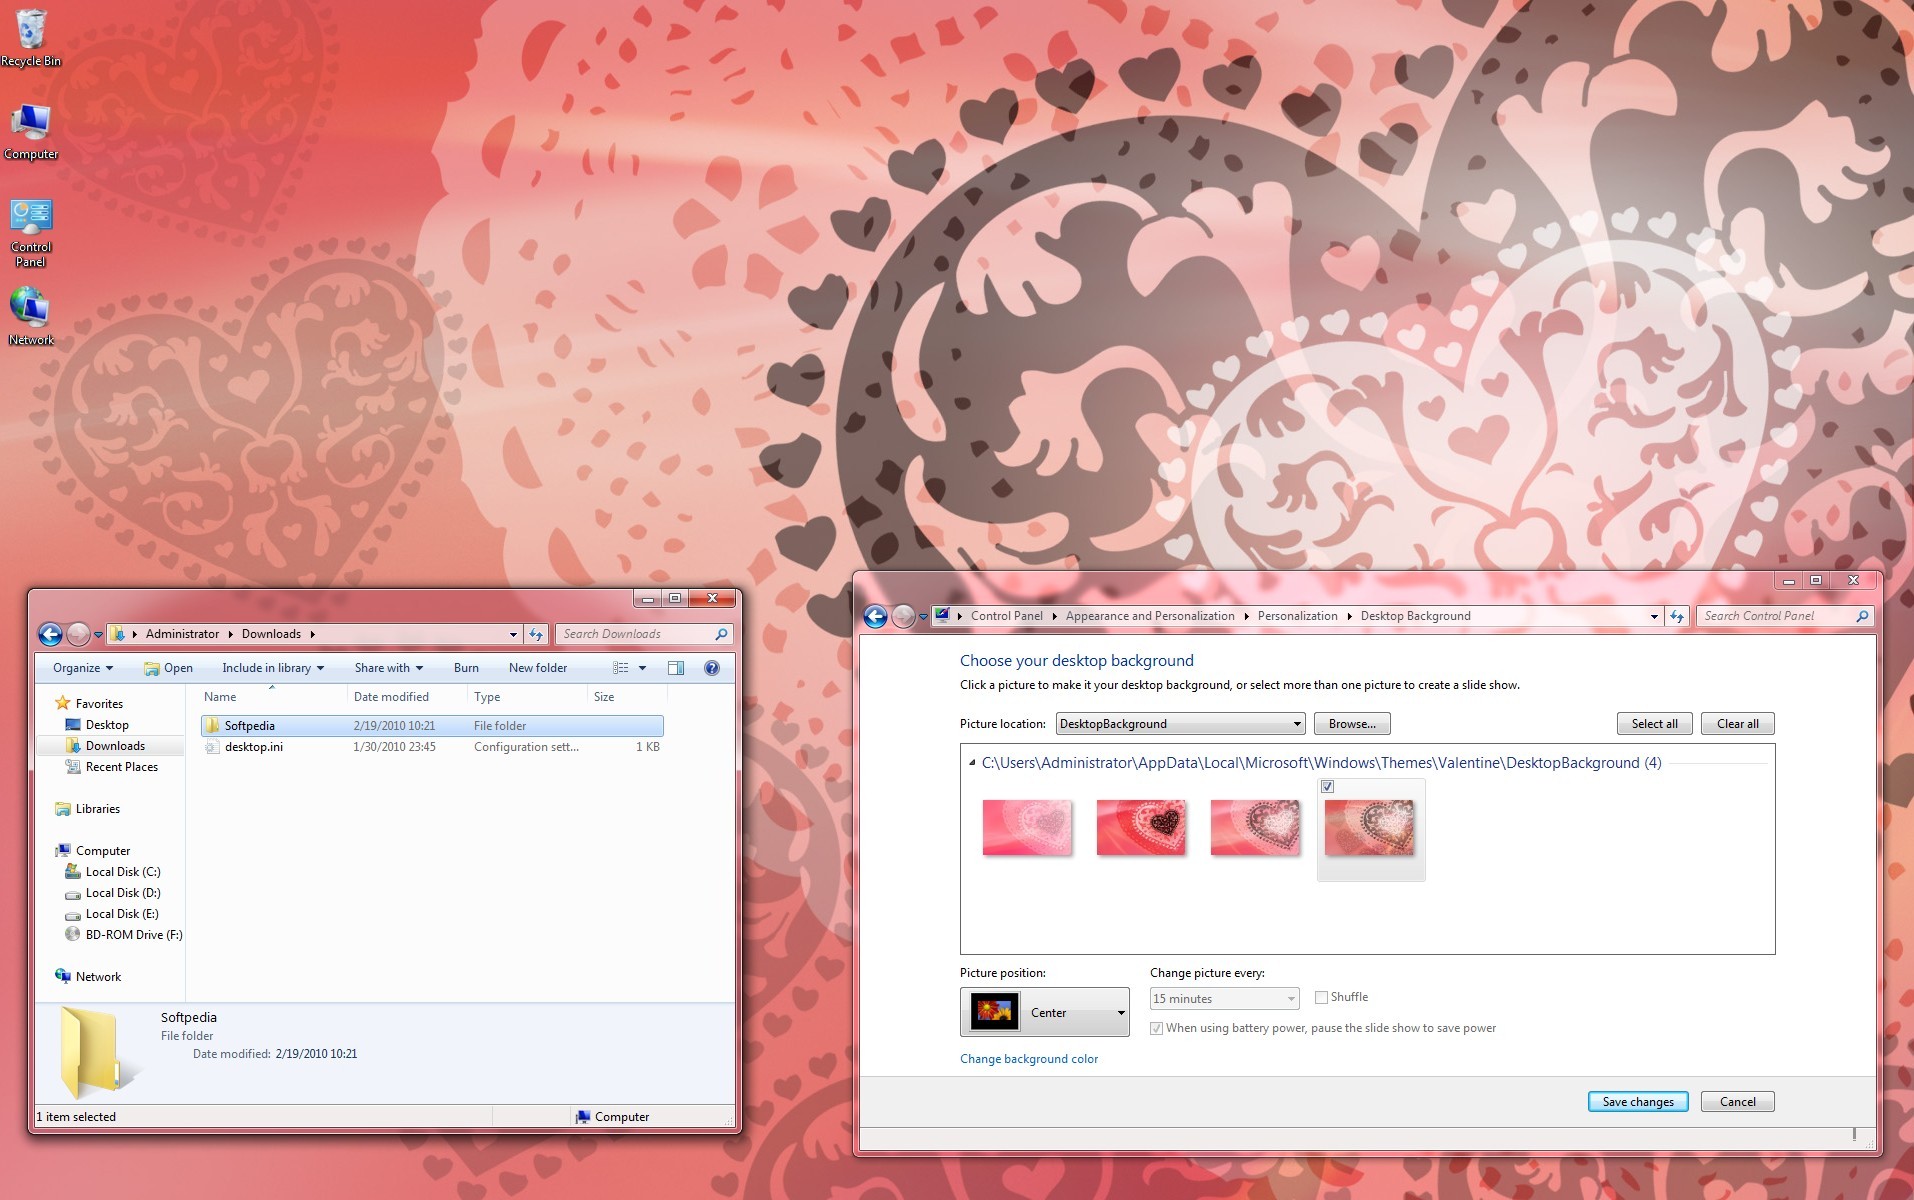This screenshot has height=1200, width=1914.
Task: Open the Recycle Bin desktop icon
Action: point(31,38)
